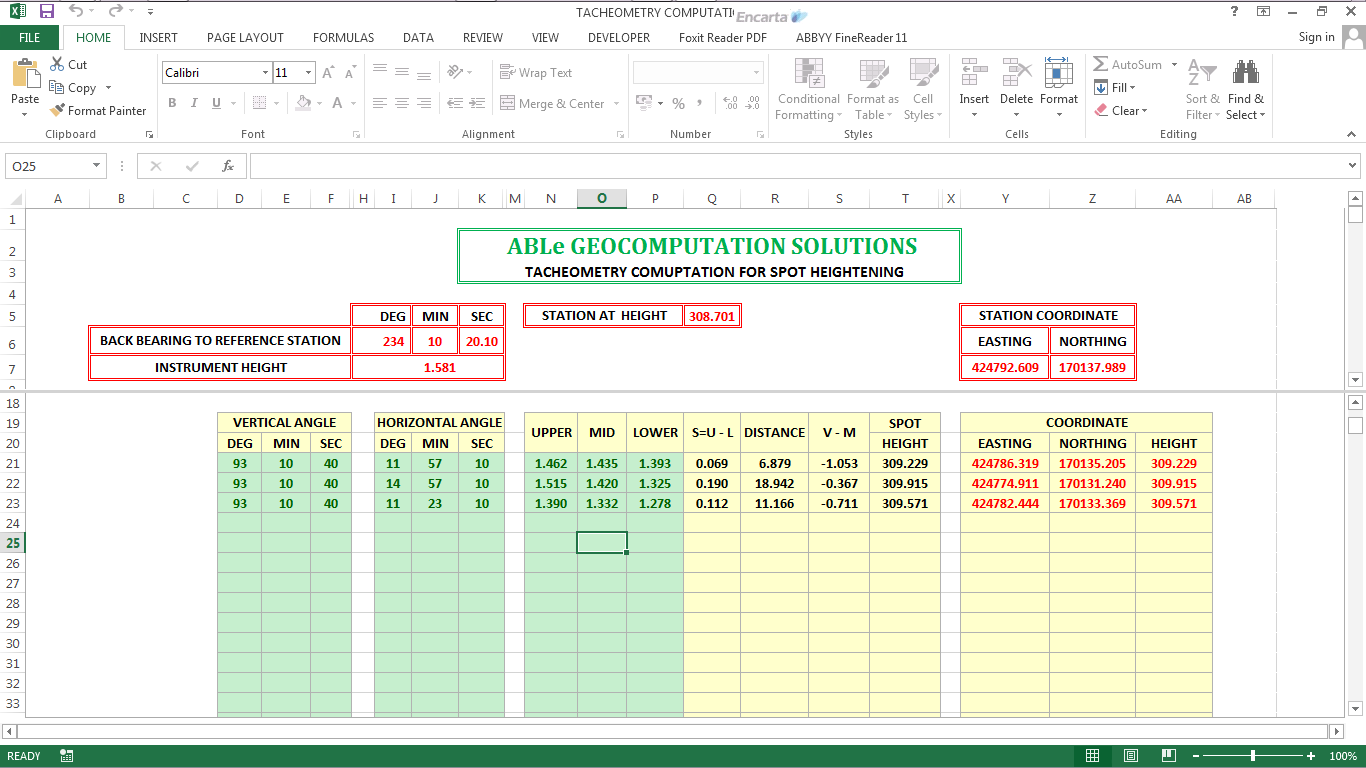Click the AutoSum sigma icon
This screenshot has width=1366, height=768.
(1101, 64)
